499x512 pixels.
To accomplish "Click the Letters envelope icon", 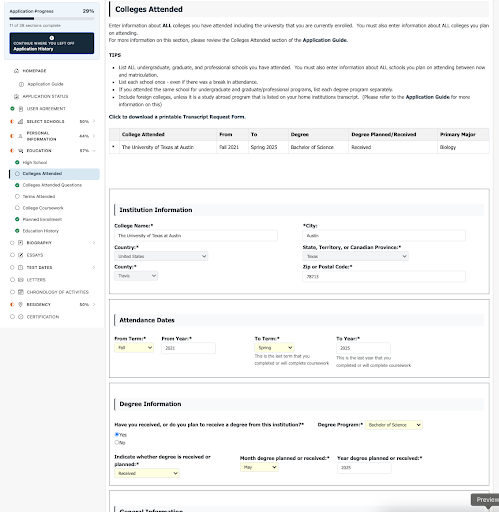I will pyautogui.click(x=21, y=280).
